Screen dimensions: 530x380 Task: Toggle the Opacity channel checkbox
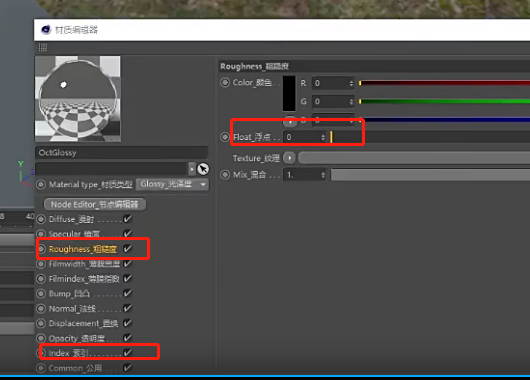tap(127, 338)
